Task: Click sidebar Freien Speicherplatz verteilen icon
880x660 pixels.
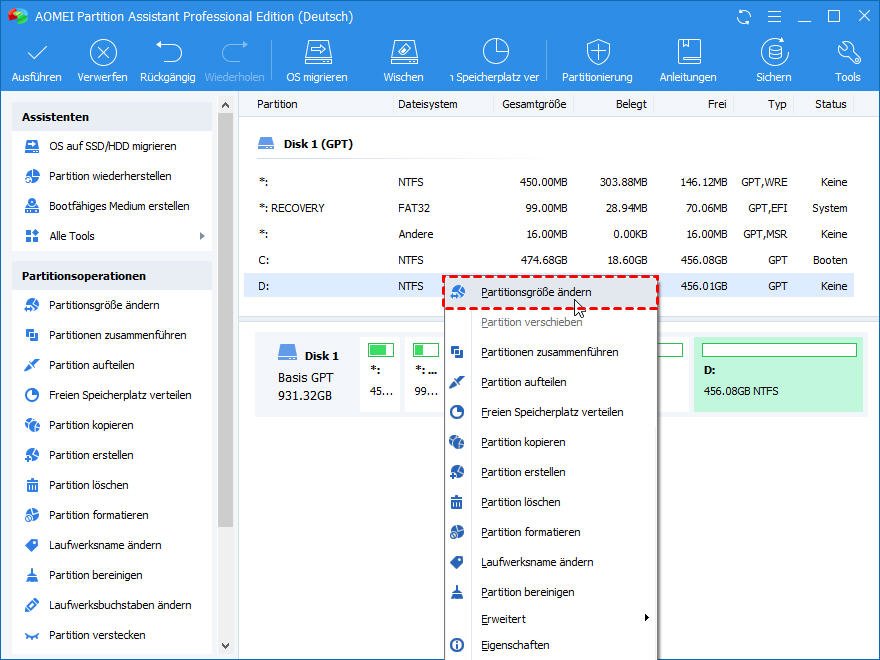Action: pyautogui.click(x=32, y=395)
